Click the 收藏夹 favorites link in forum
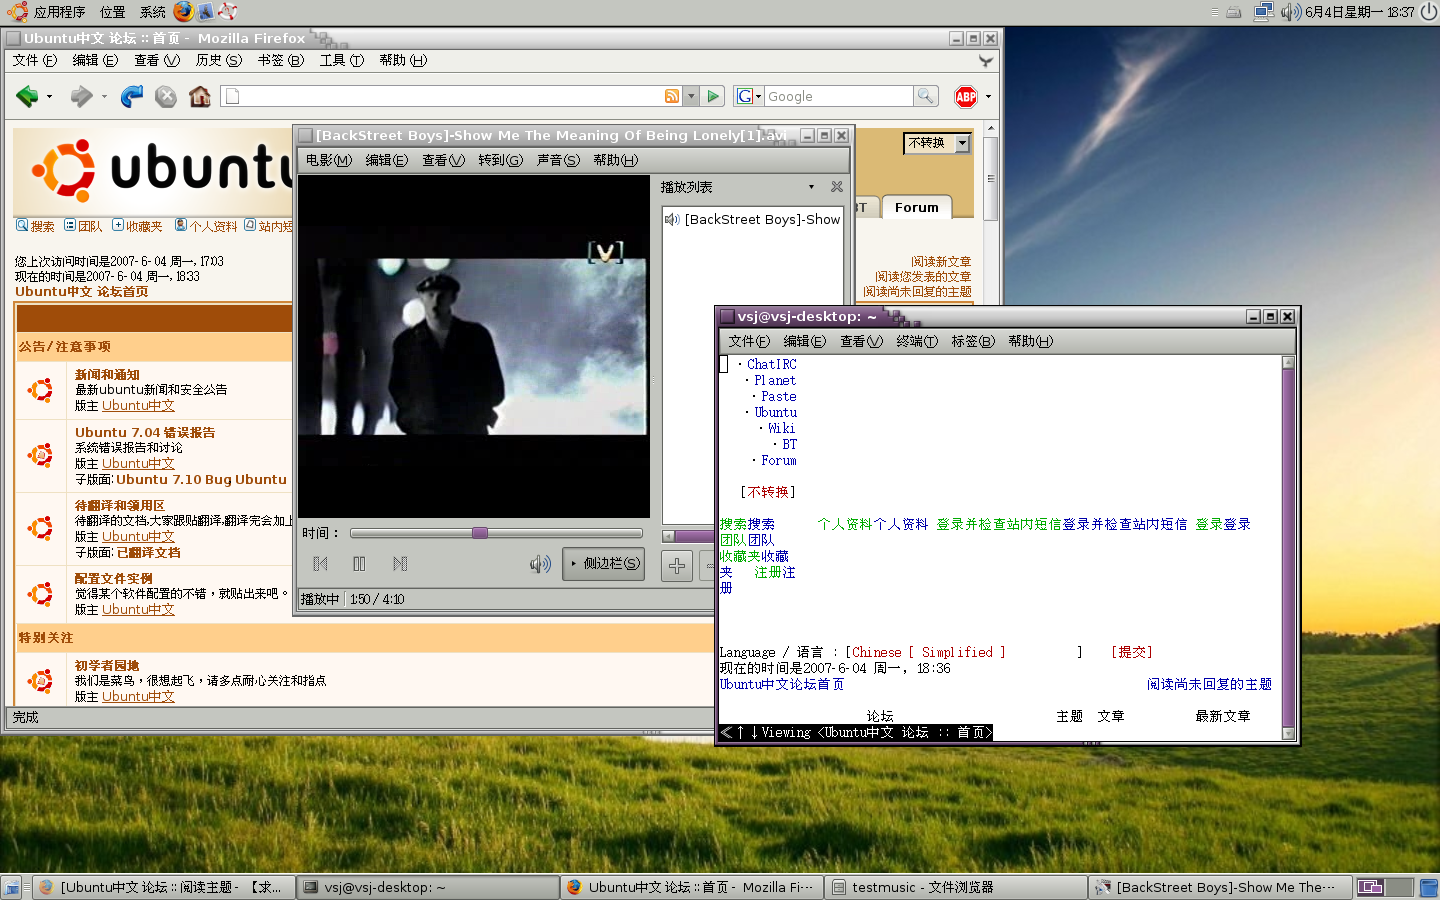The height and width of the screenshot is (900, 1440). (137, 226)
